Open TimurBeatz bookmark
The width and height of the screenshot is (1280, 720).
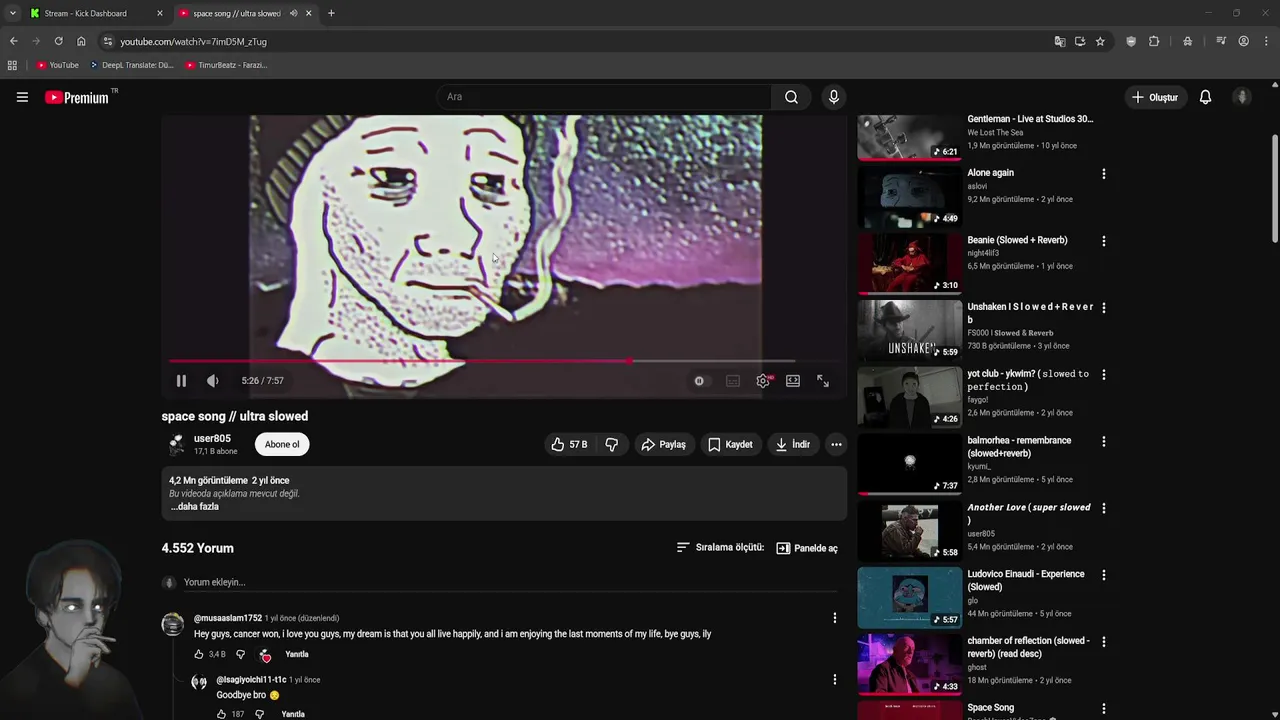click(x=226, y=65)
